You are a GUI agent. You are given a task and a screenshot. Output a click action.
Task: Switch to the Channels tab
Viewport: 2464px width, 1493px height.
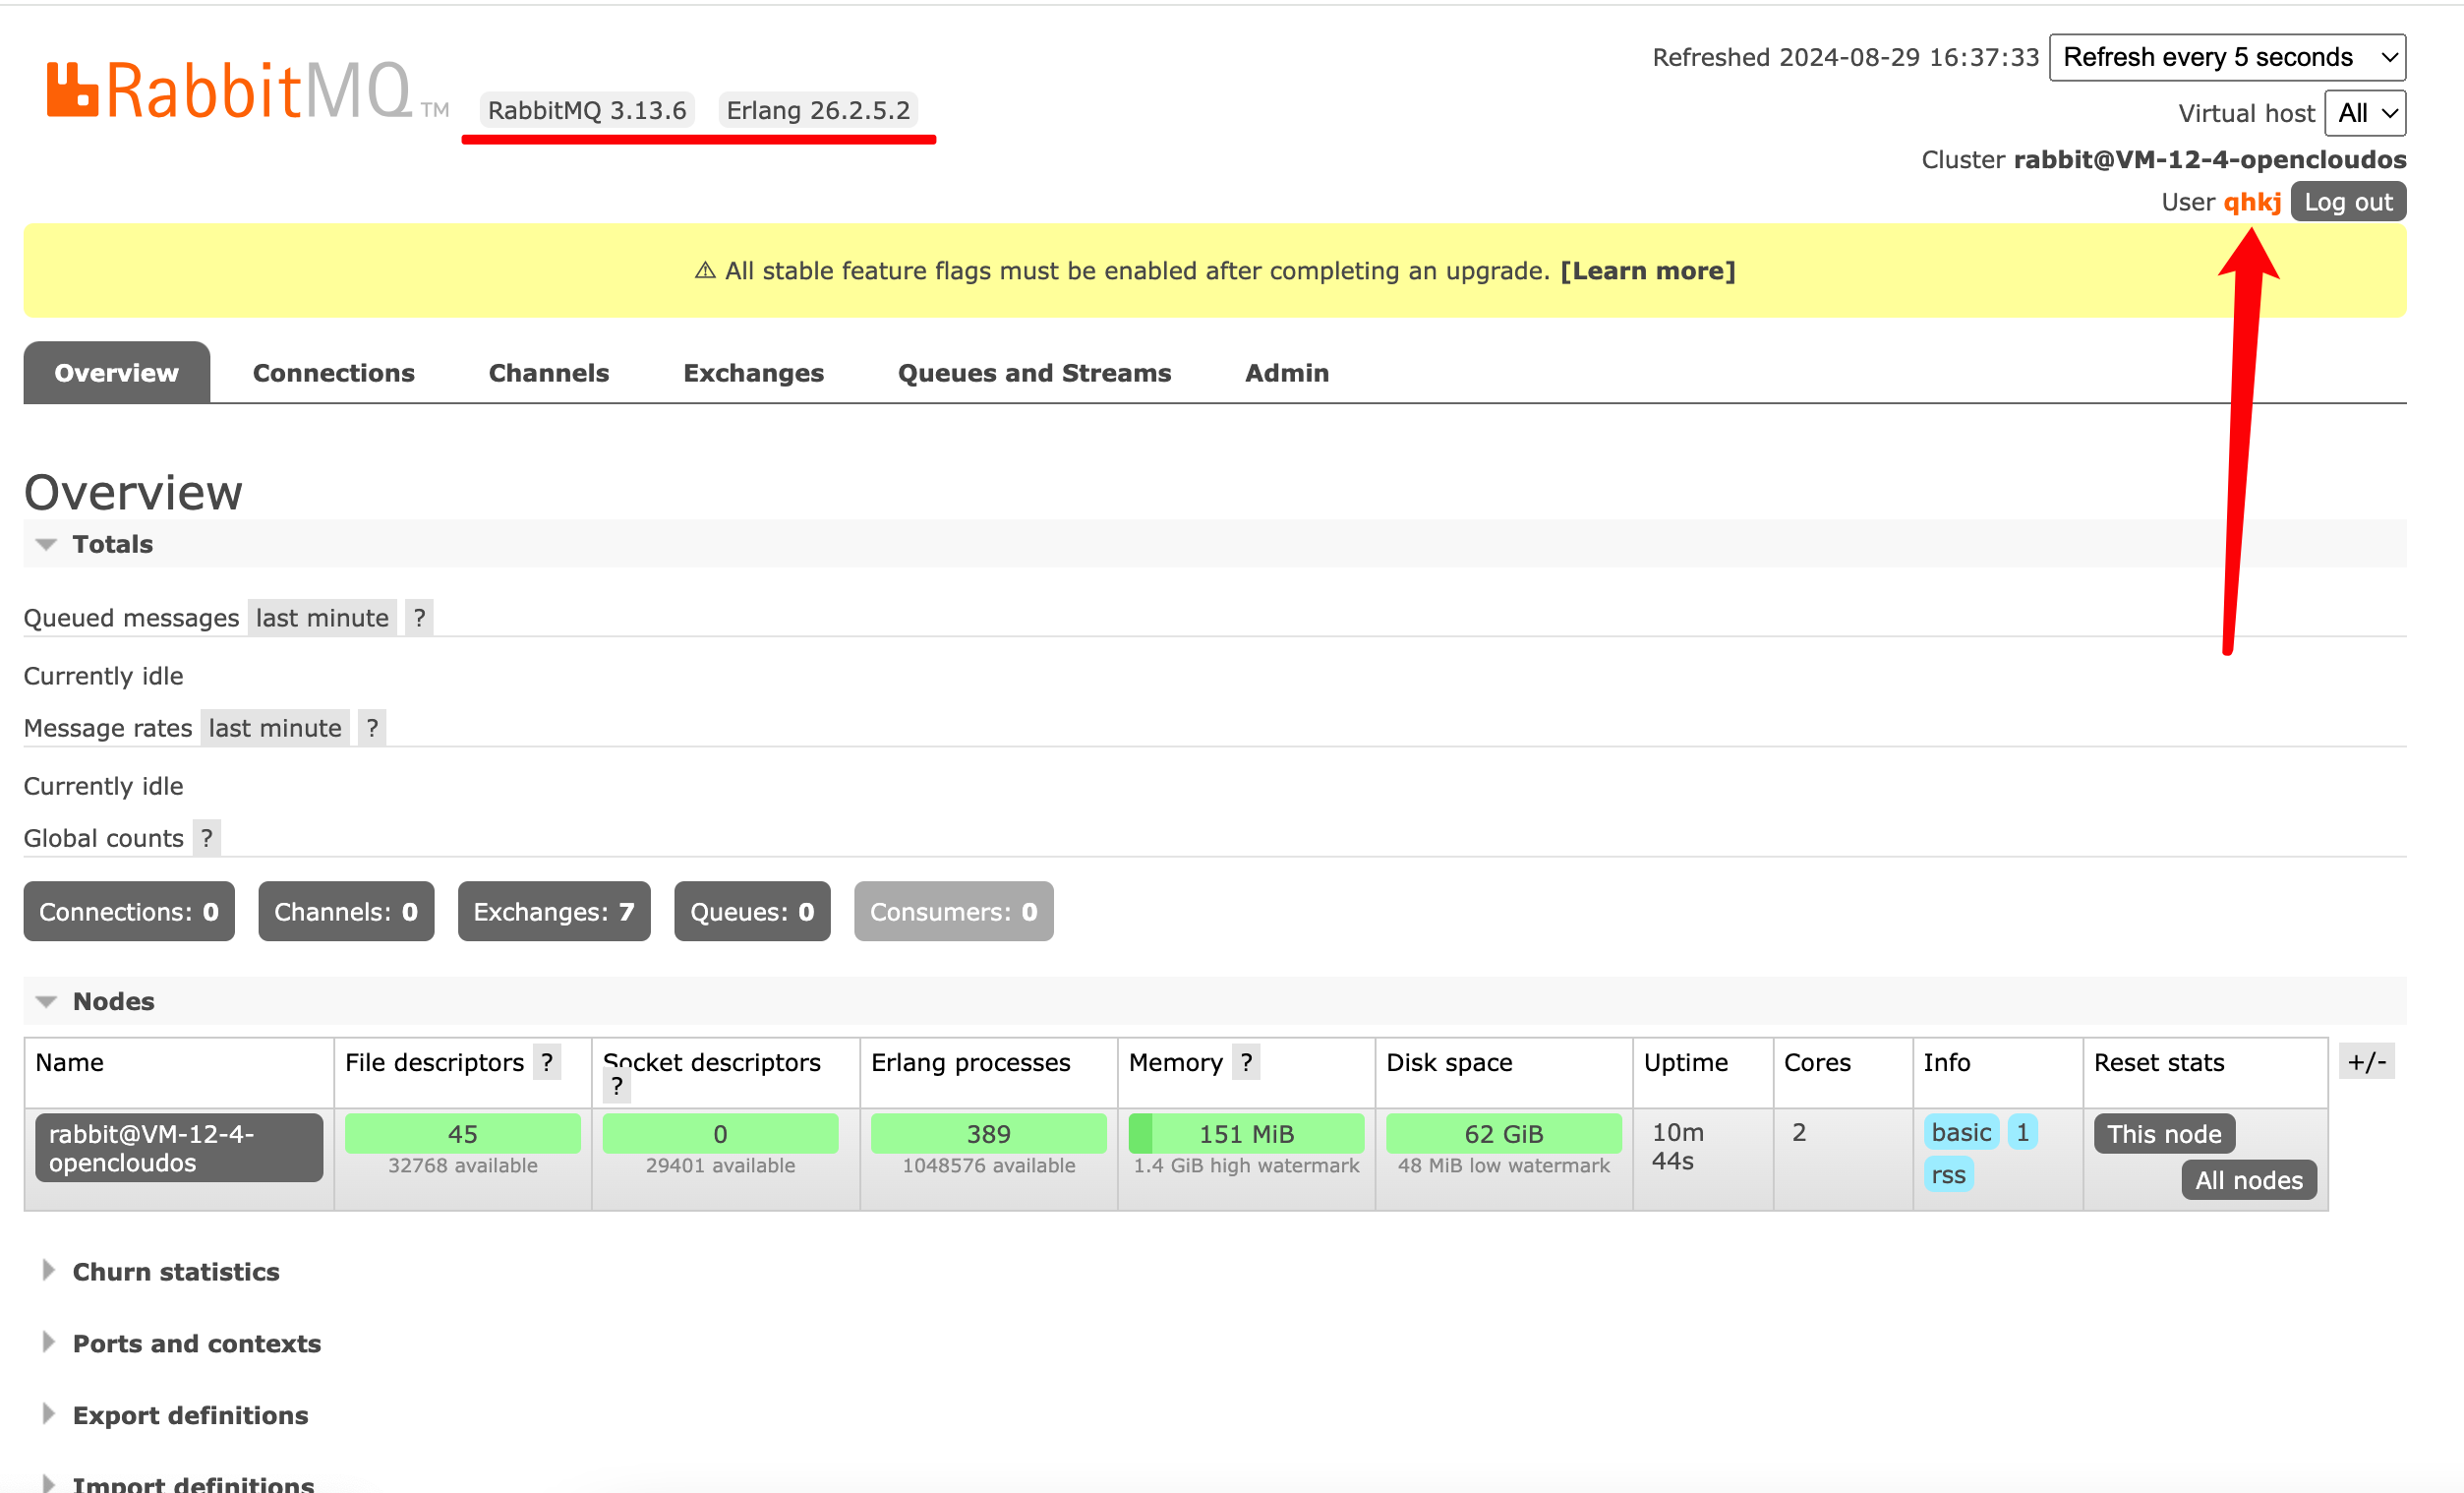tap(549, 373)
